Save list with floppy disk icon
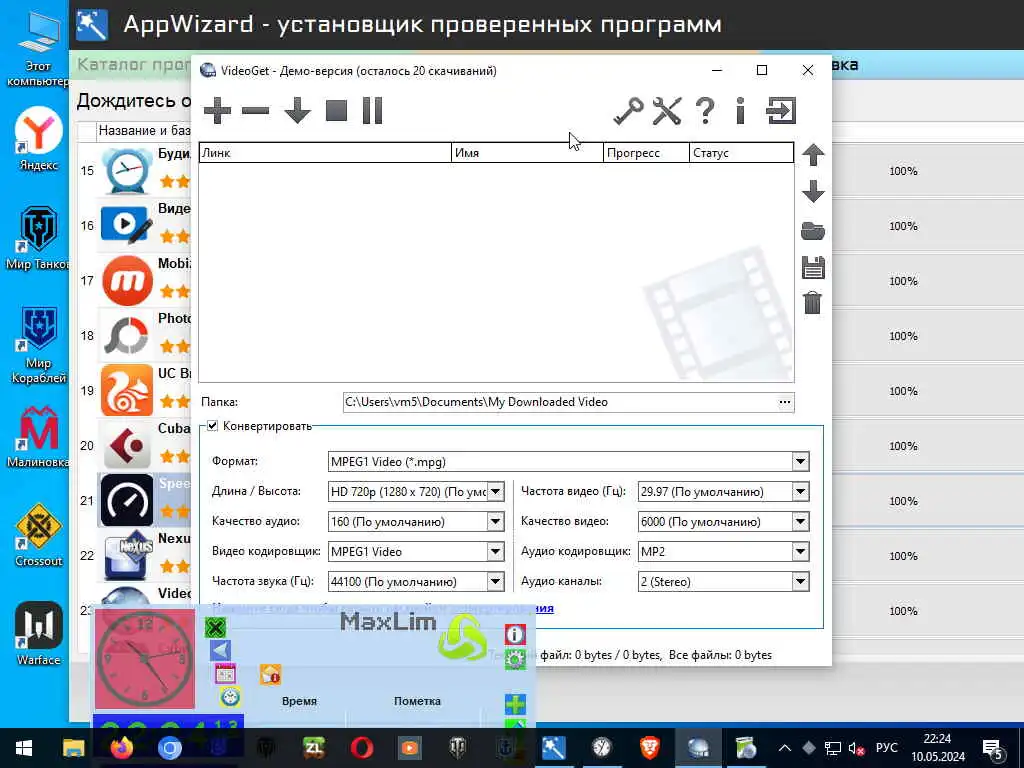This screenshot has height=768, width=1024. [813, 268]
